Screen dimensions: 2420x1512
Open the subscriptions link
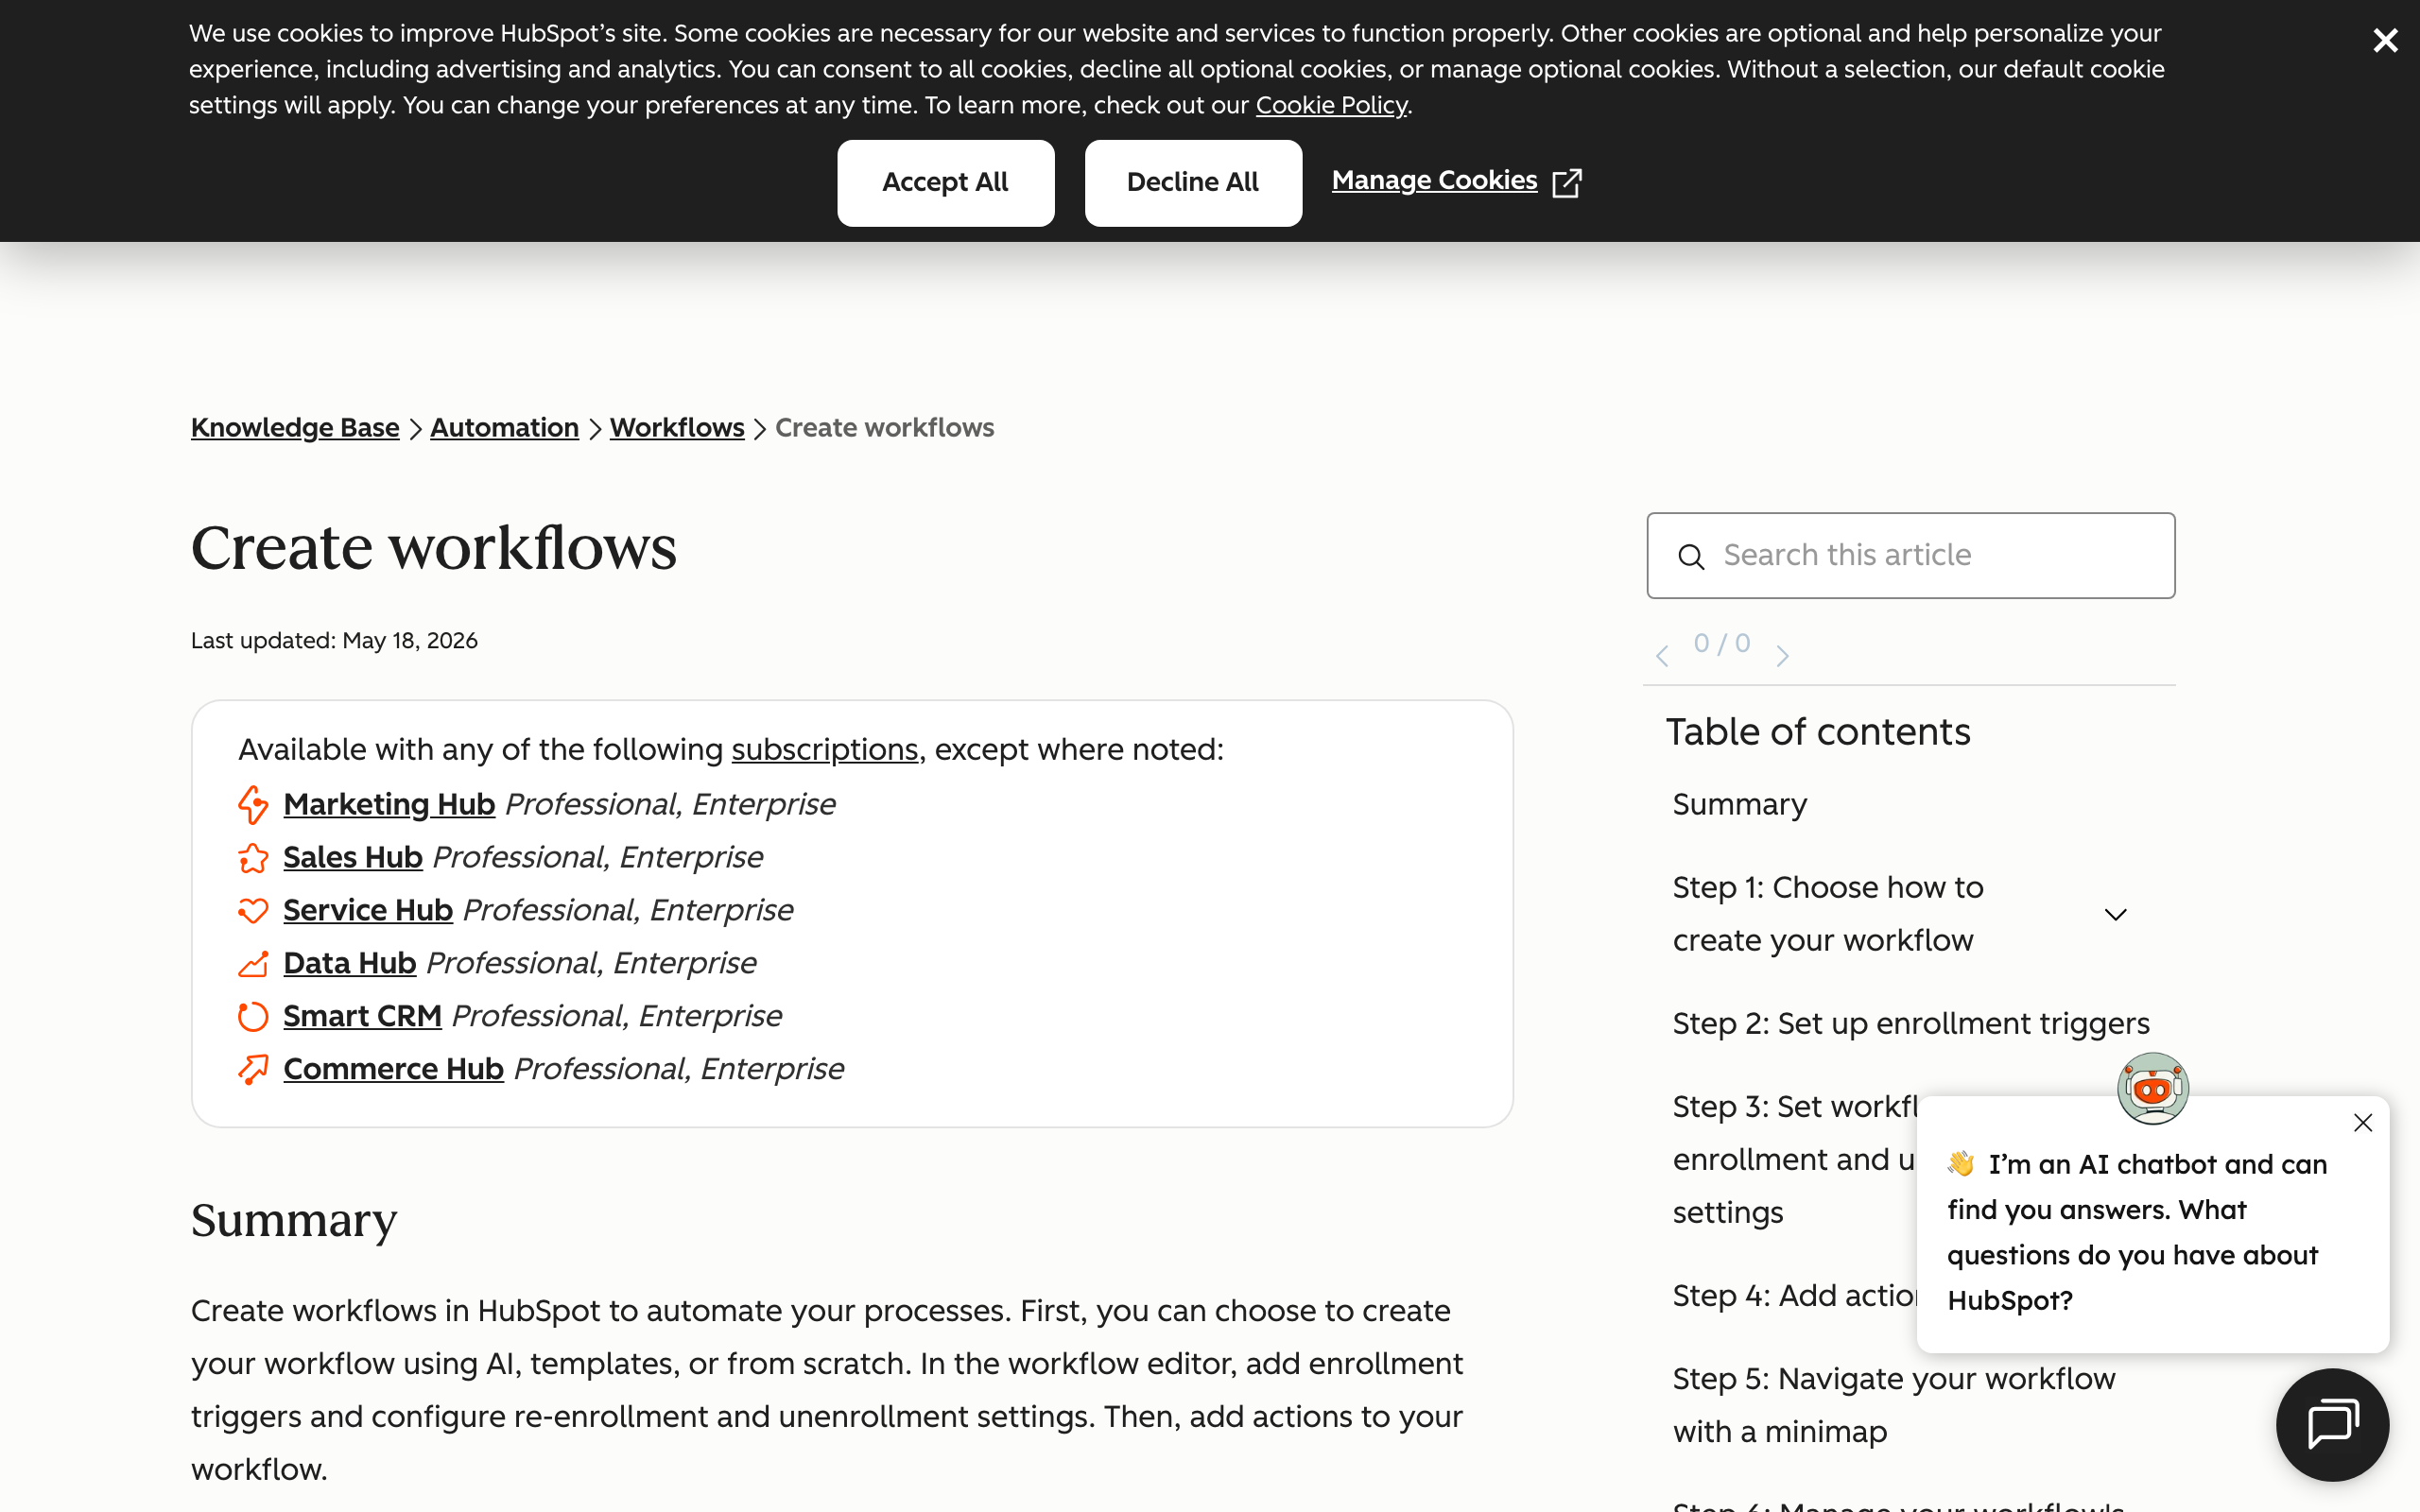[x=824, y=750]
